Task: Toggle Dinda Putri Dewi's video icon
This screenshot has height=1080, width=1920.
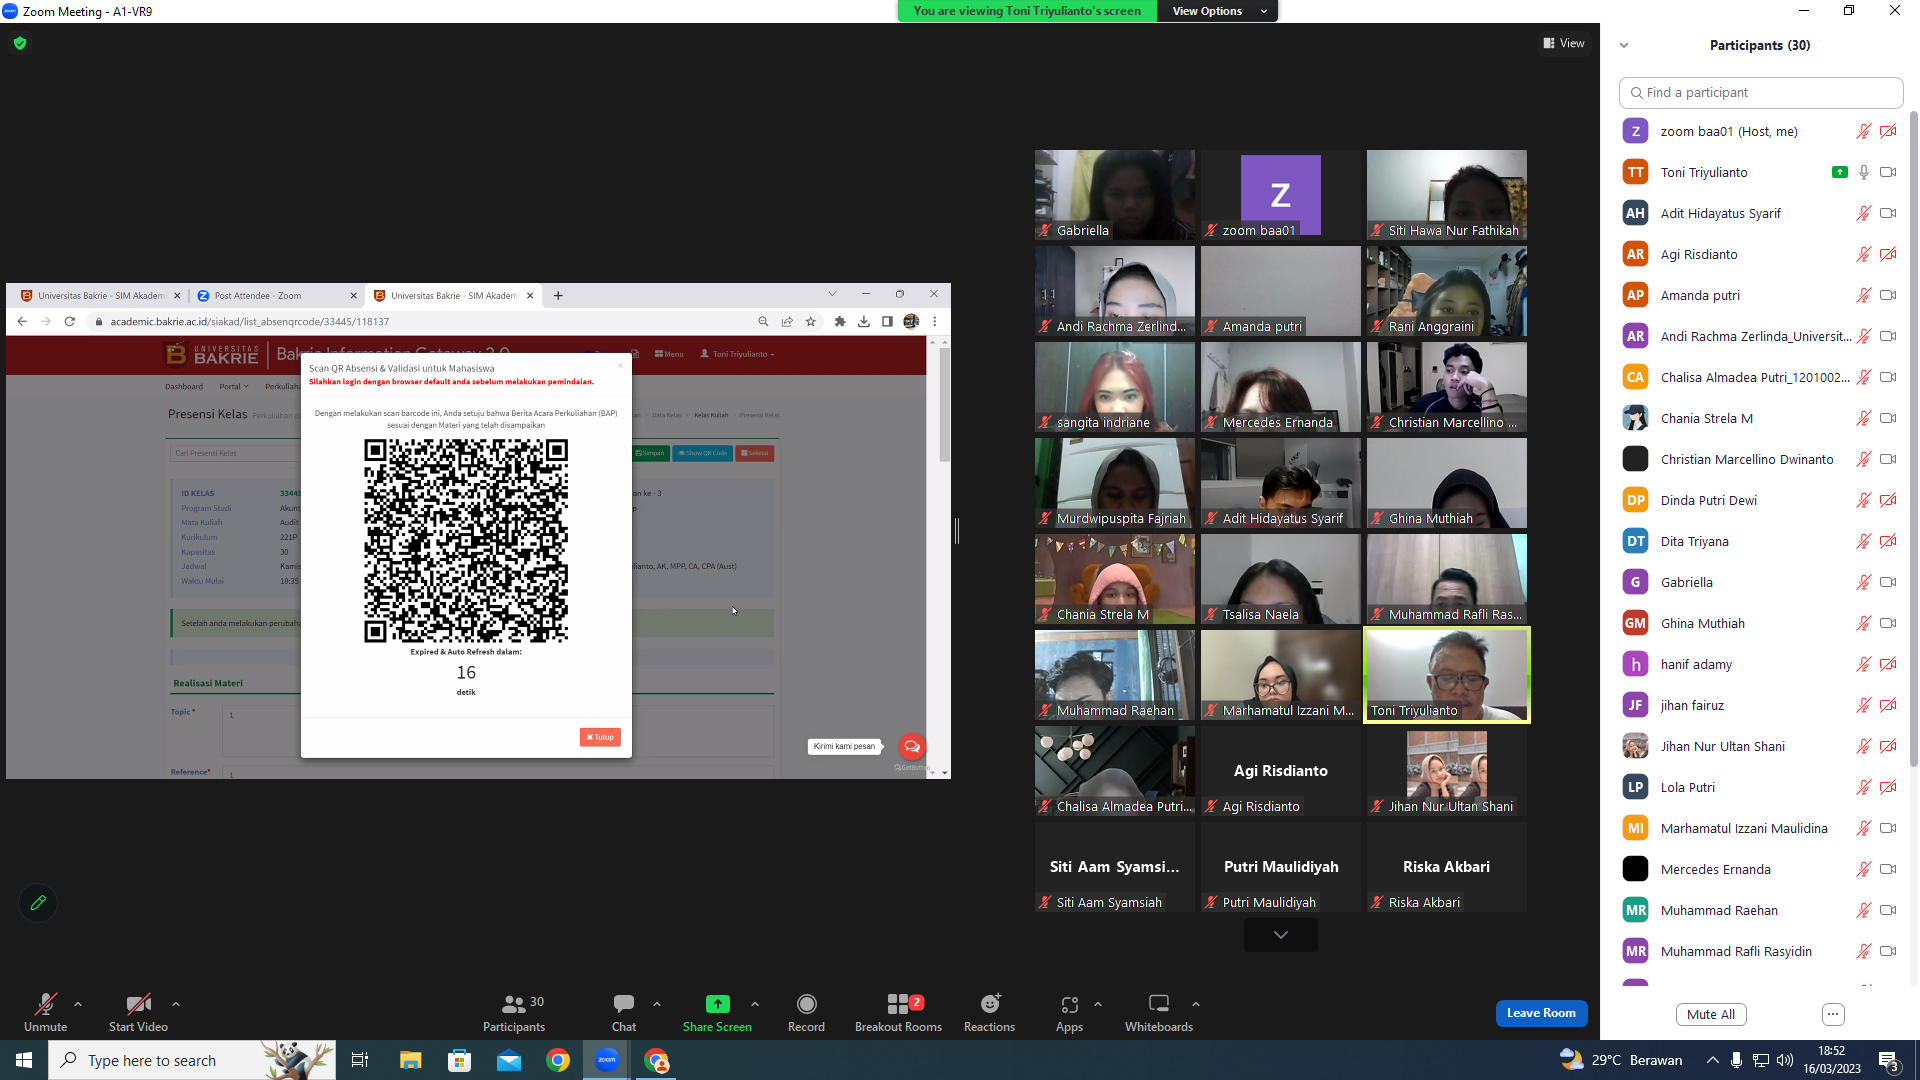Action: [1888, 500]
